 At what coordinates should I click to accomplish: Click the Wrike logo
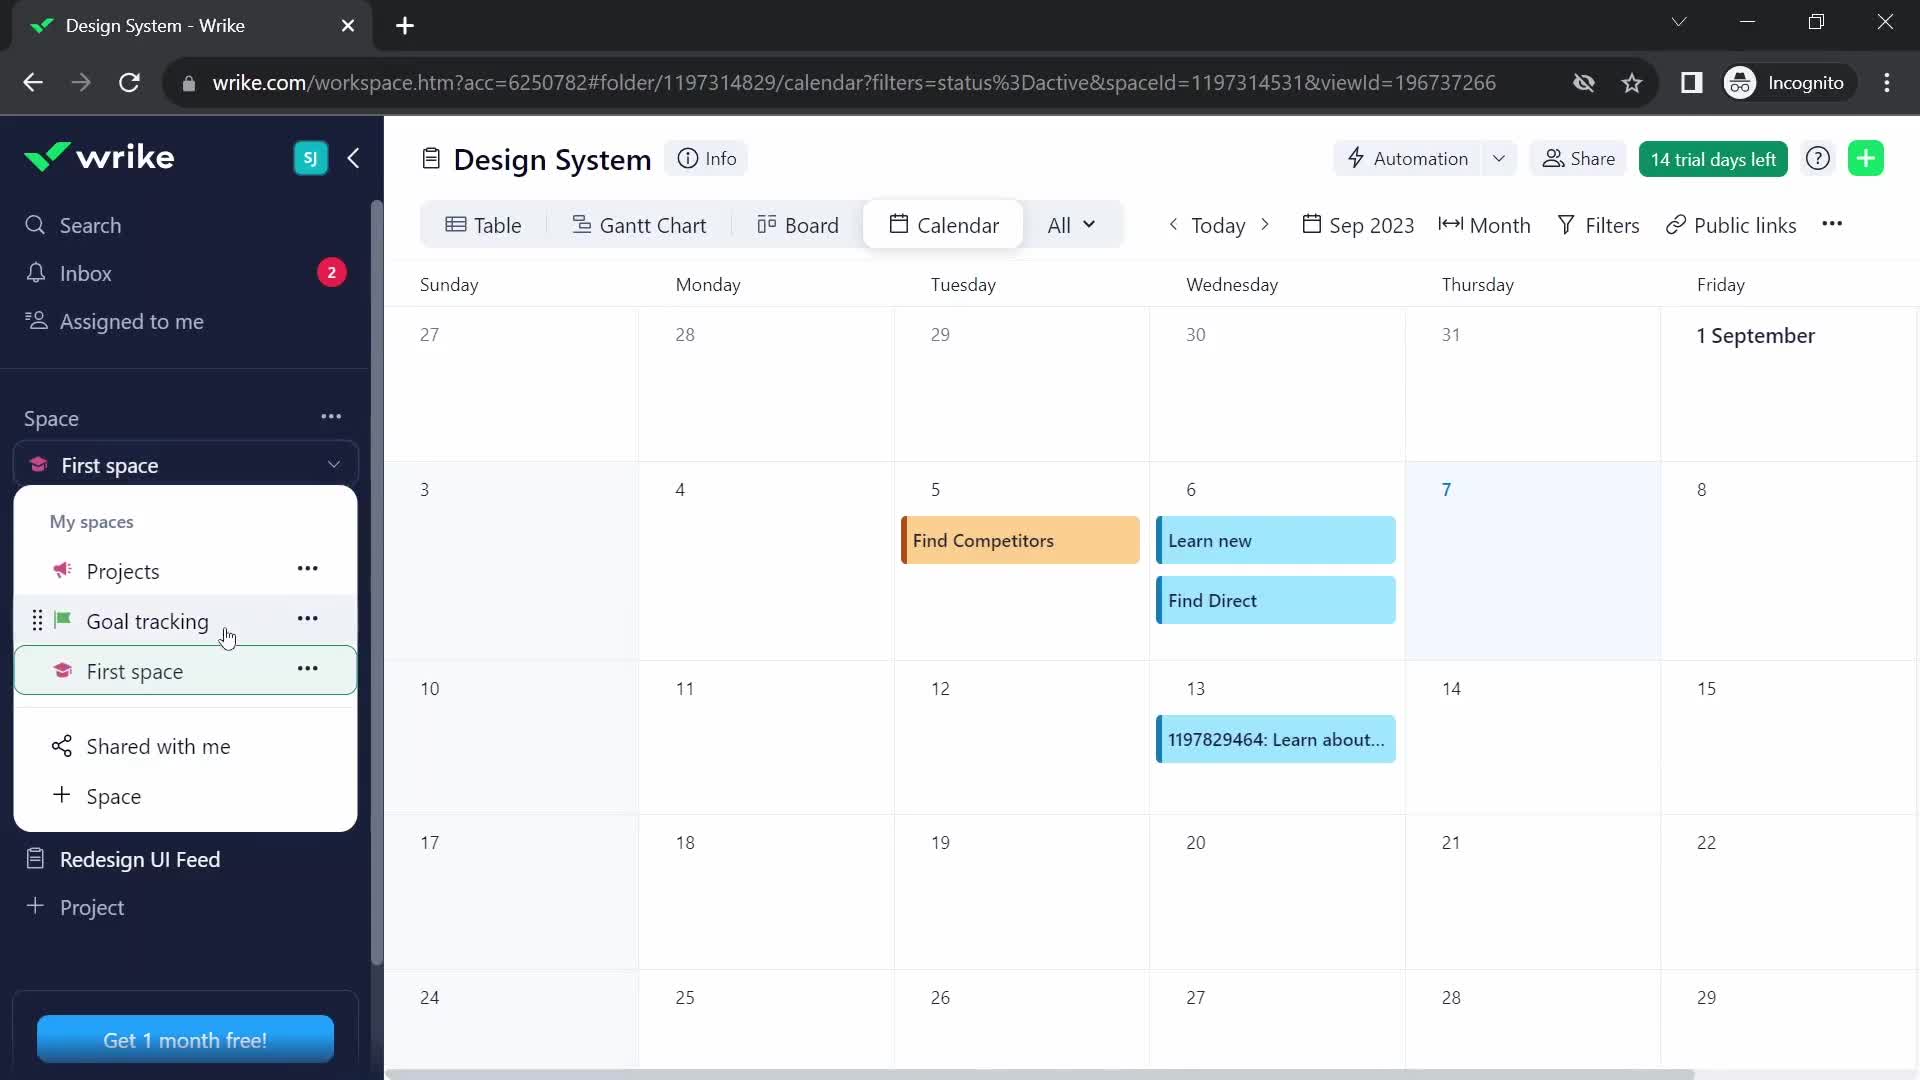99,157
